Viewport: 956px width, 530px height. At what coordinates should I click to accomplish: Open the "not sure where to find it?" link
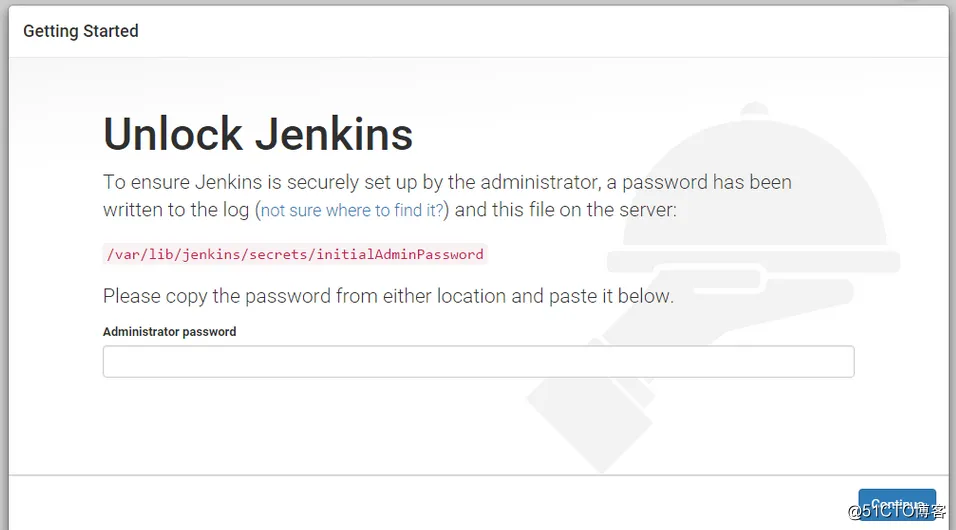click(354, 211)
